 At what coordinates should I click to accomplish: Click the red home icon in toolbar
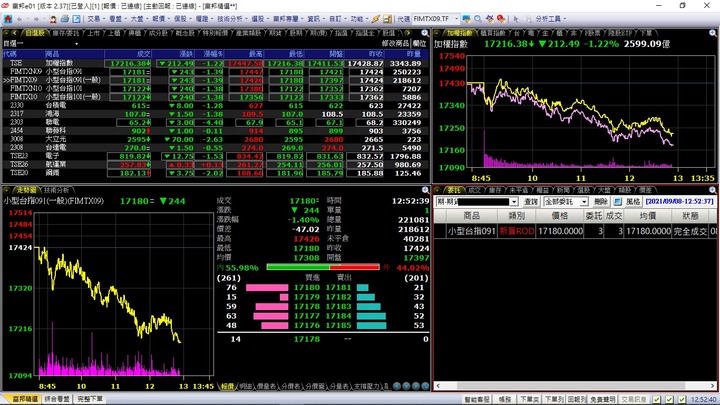coord(8,19)
